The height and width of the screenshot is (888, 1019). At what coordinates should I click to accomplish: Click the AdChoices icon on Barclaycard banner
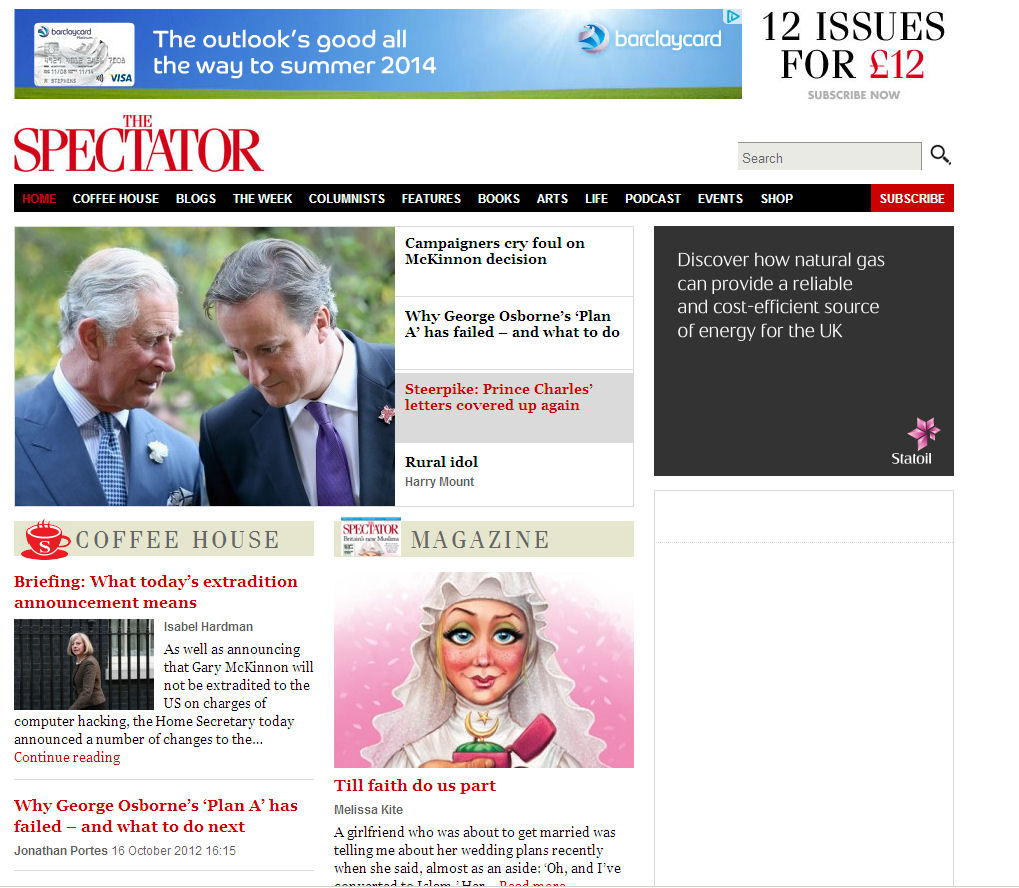pyautogui.click(x=733, y=16)
